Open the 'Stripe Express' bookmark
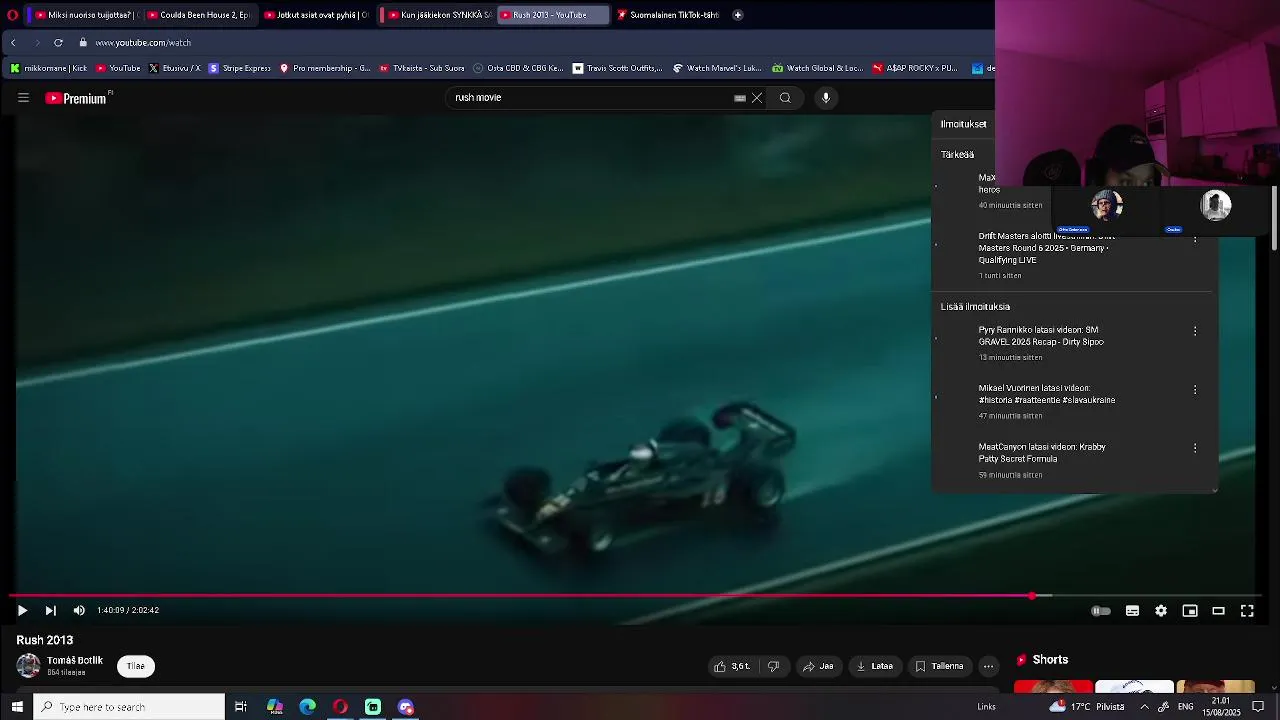 pos(239,68)
